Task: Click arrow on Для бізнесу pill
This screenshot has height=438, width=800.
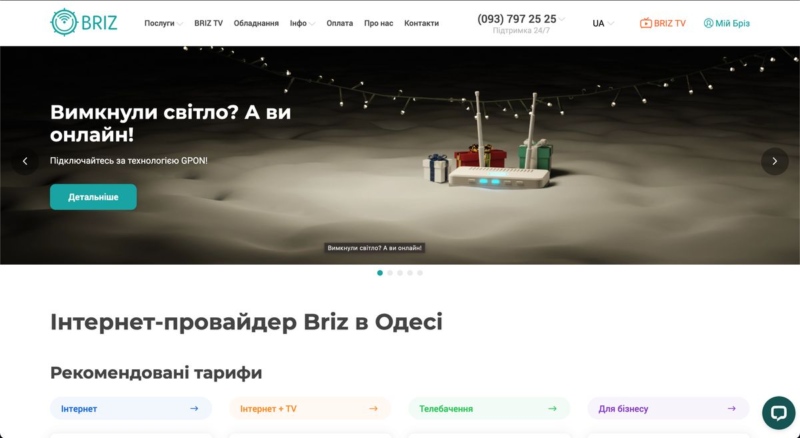Action: click(x=731, y=409)
